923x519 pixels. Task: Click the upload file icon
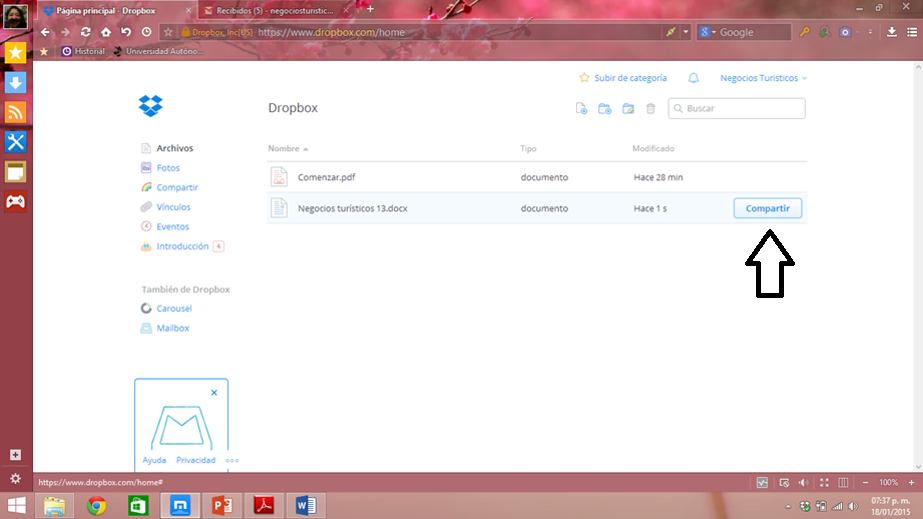581,109
